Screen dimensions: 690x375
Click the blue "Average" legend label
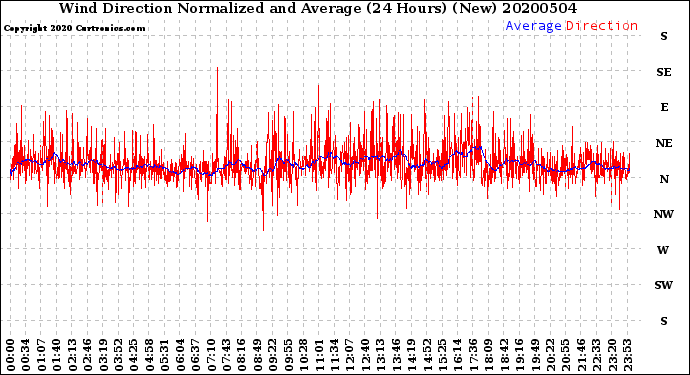[x=533, y=26]
